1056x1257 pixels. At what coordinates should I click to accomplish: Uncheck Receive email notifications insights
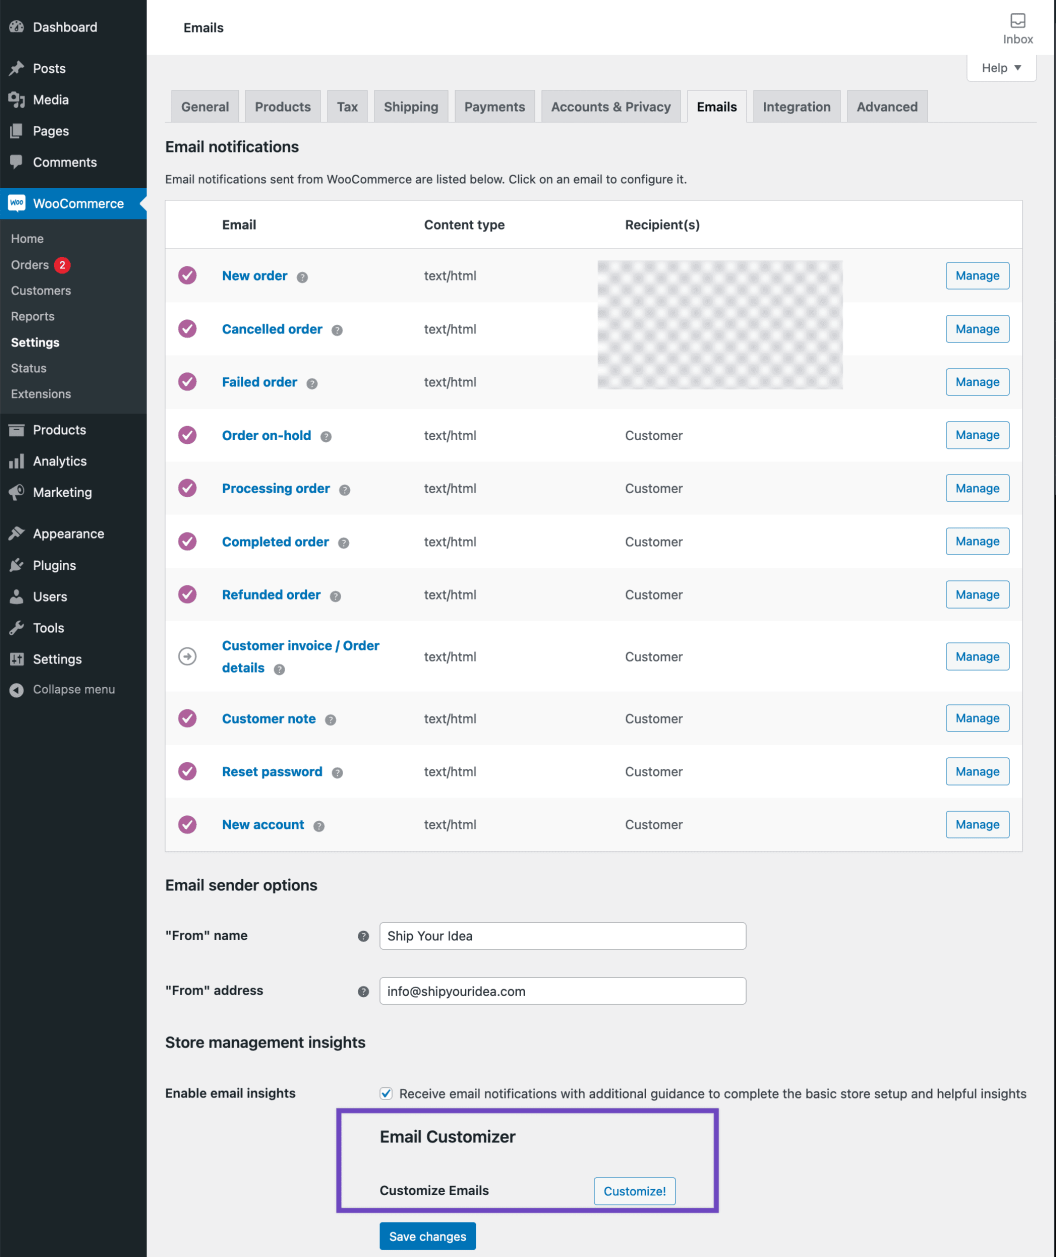pyautogui.click(x=386, y=1093)
